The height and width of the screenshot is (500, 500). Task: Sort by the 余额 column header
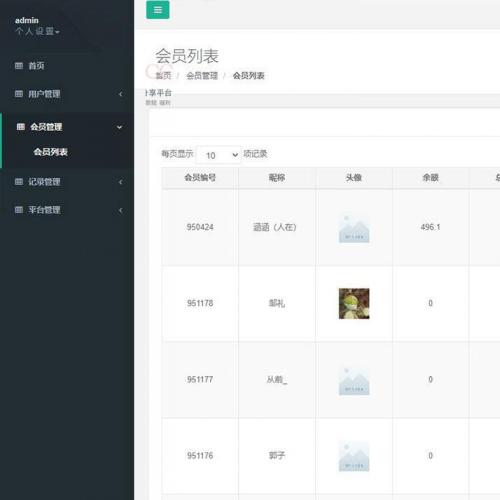pyautogui.click(x=430, y=177)
